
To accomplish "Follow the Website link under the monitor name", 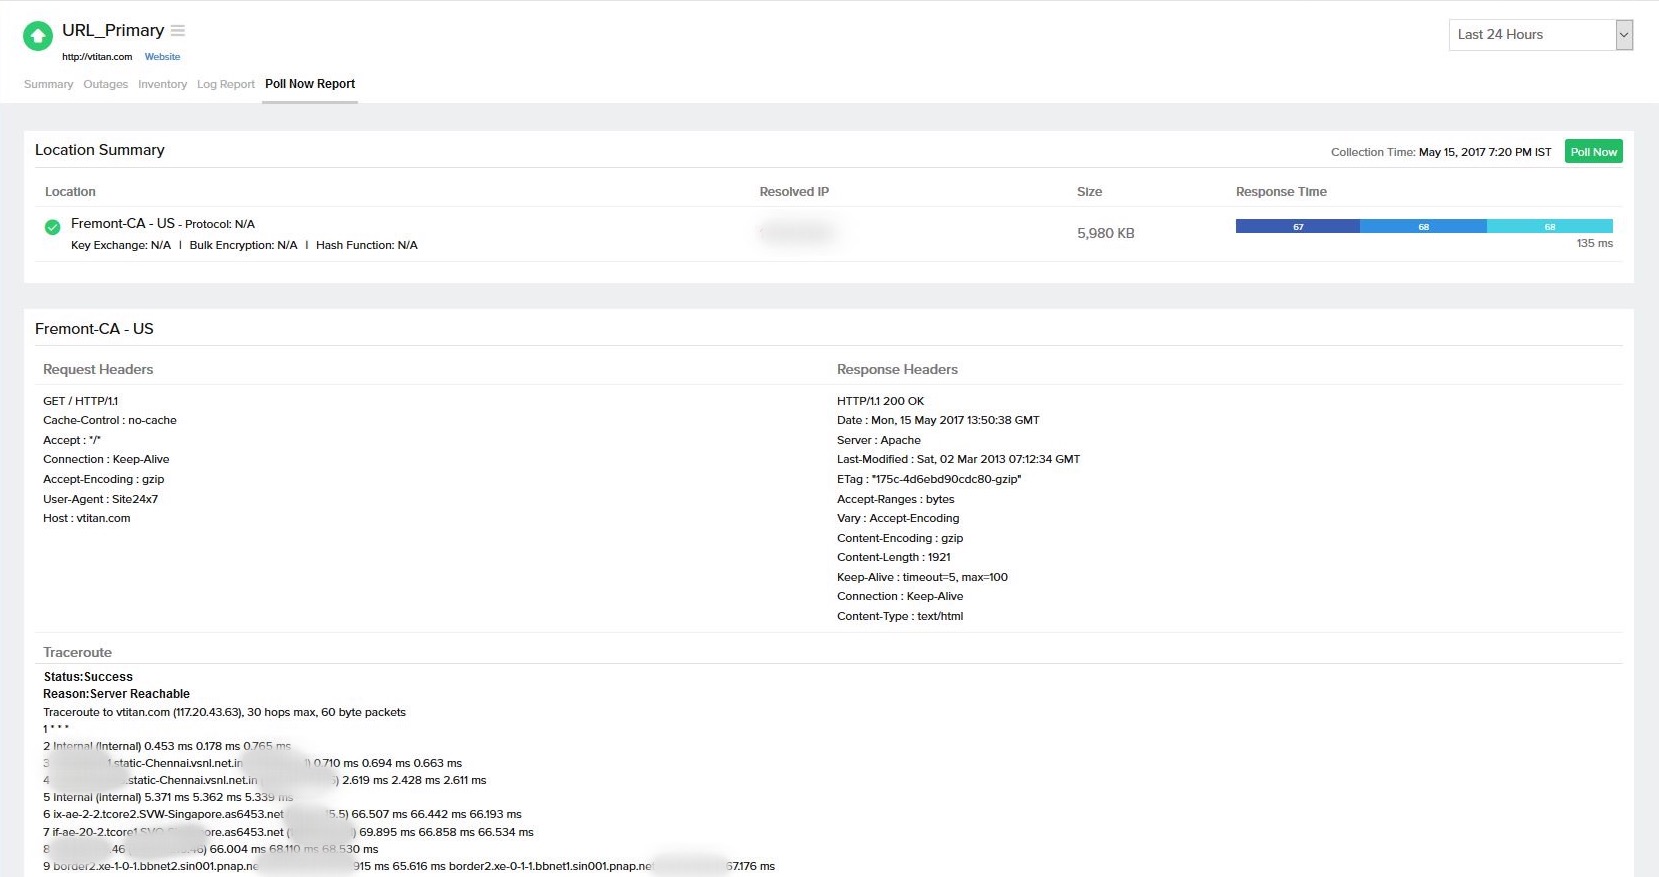I will [162, 57].
